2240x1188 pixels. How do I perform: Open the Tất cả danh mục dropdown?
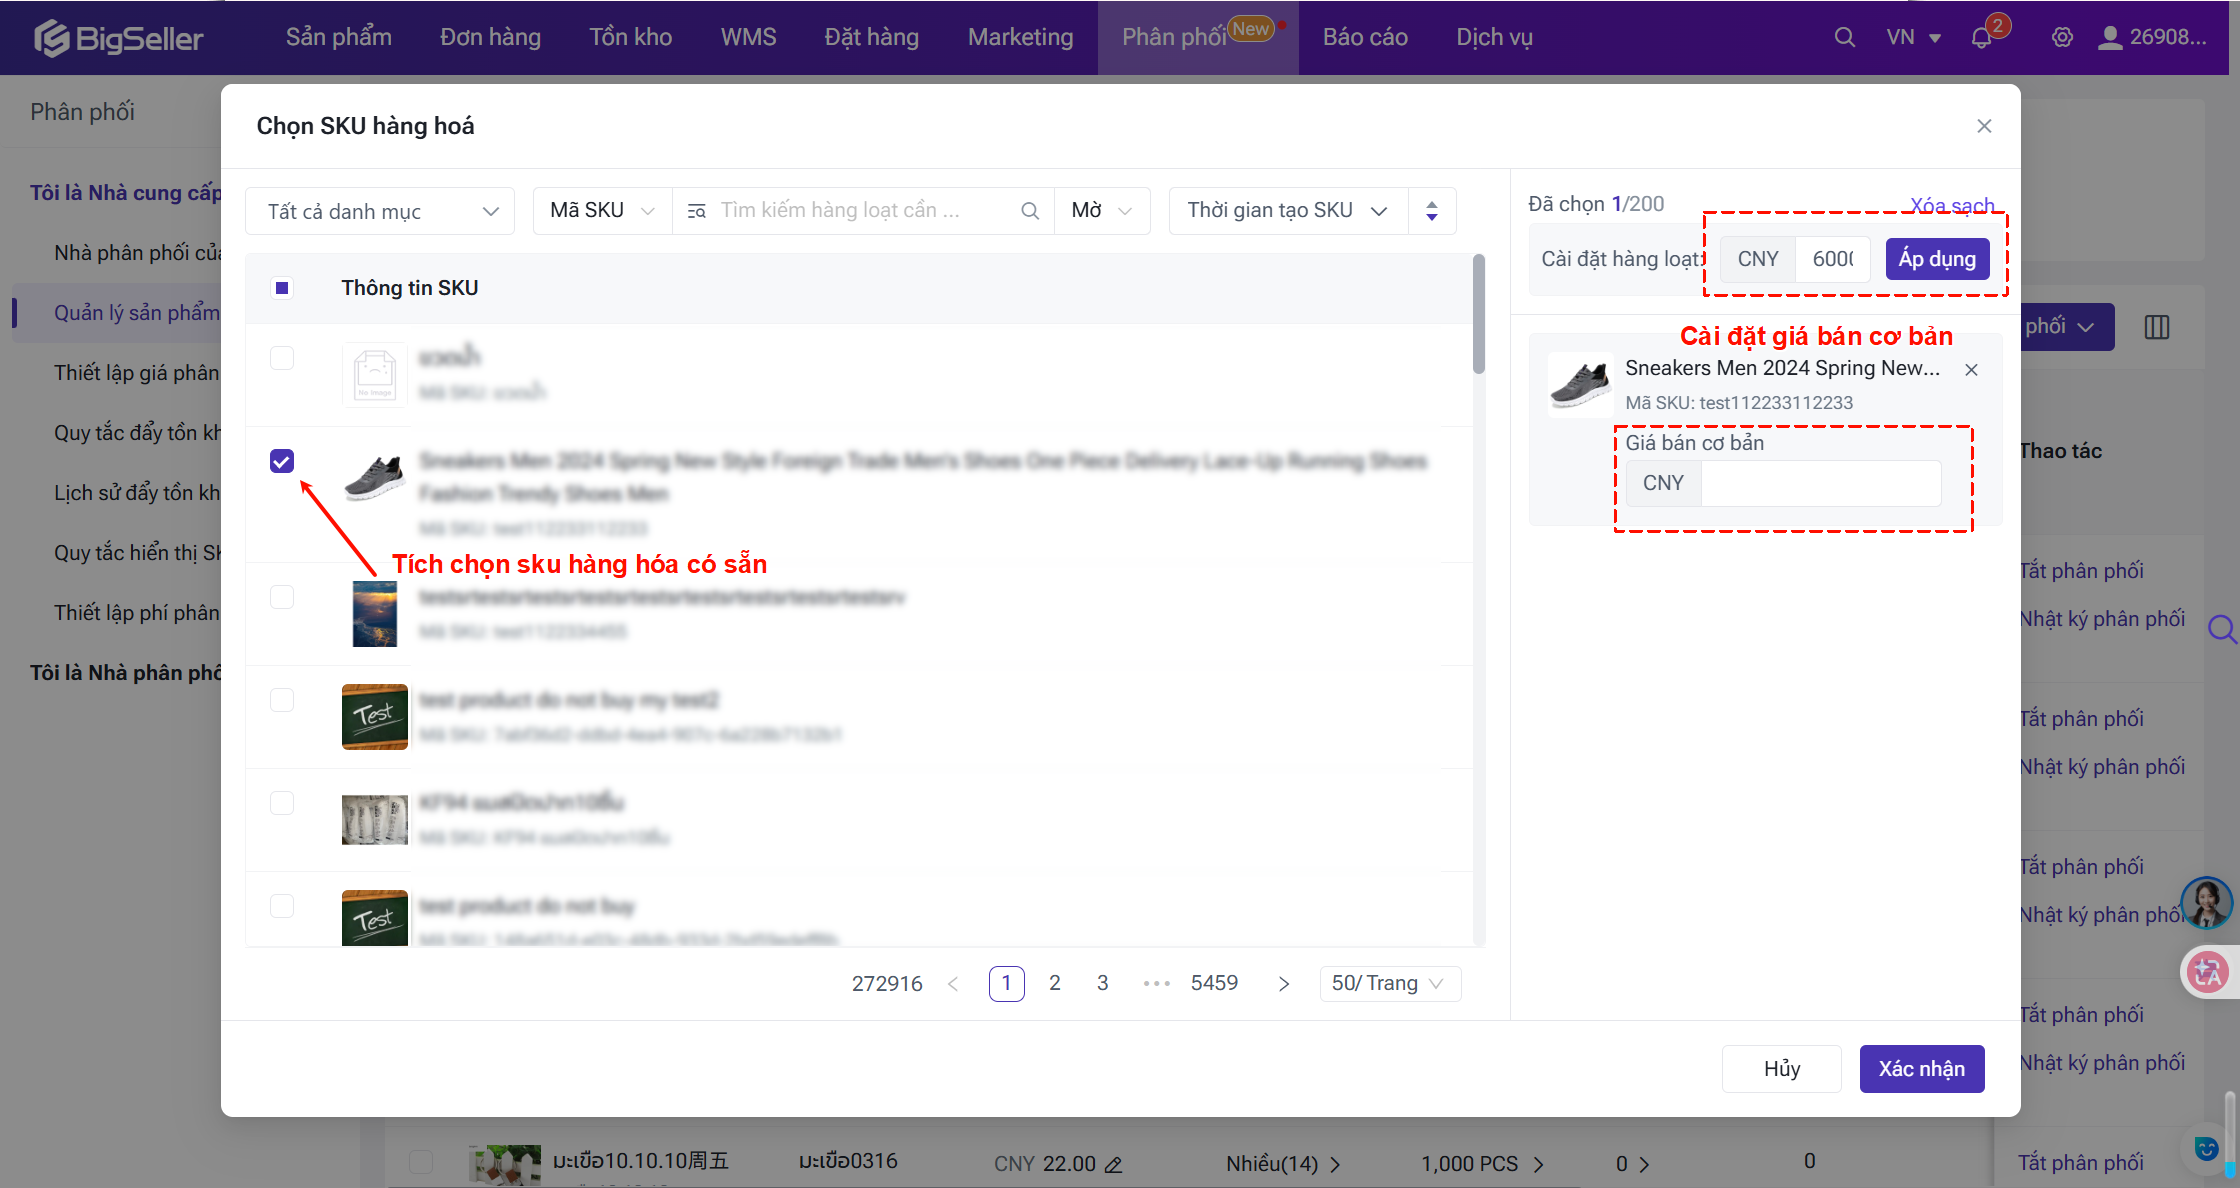pos(380,211)
